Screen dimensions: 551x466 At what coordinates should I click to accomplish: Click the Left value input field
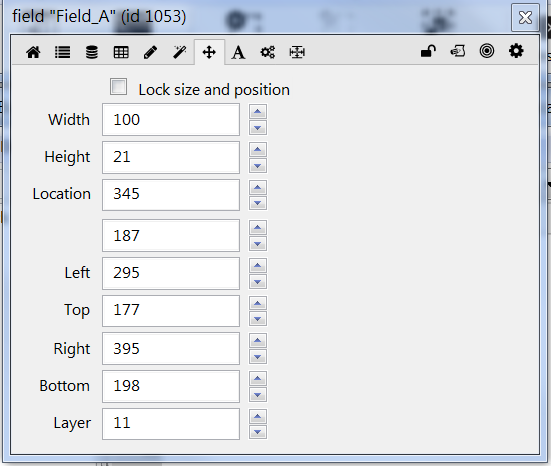point(171,273)
